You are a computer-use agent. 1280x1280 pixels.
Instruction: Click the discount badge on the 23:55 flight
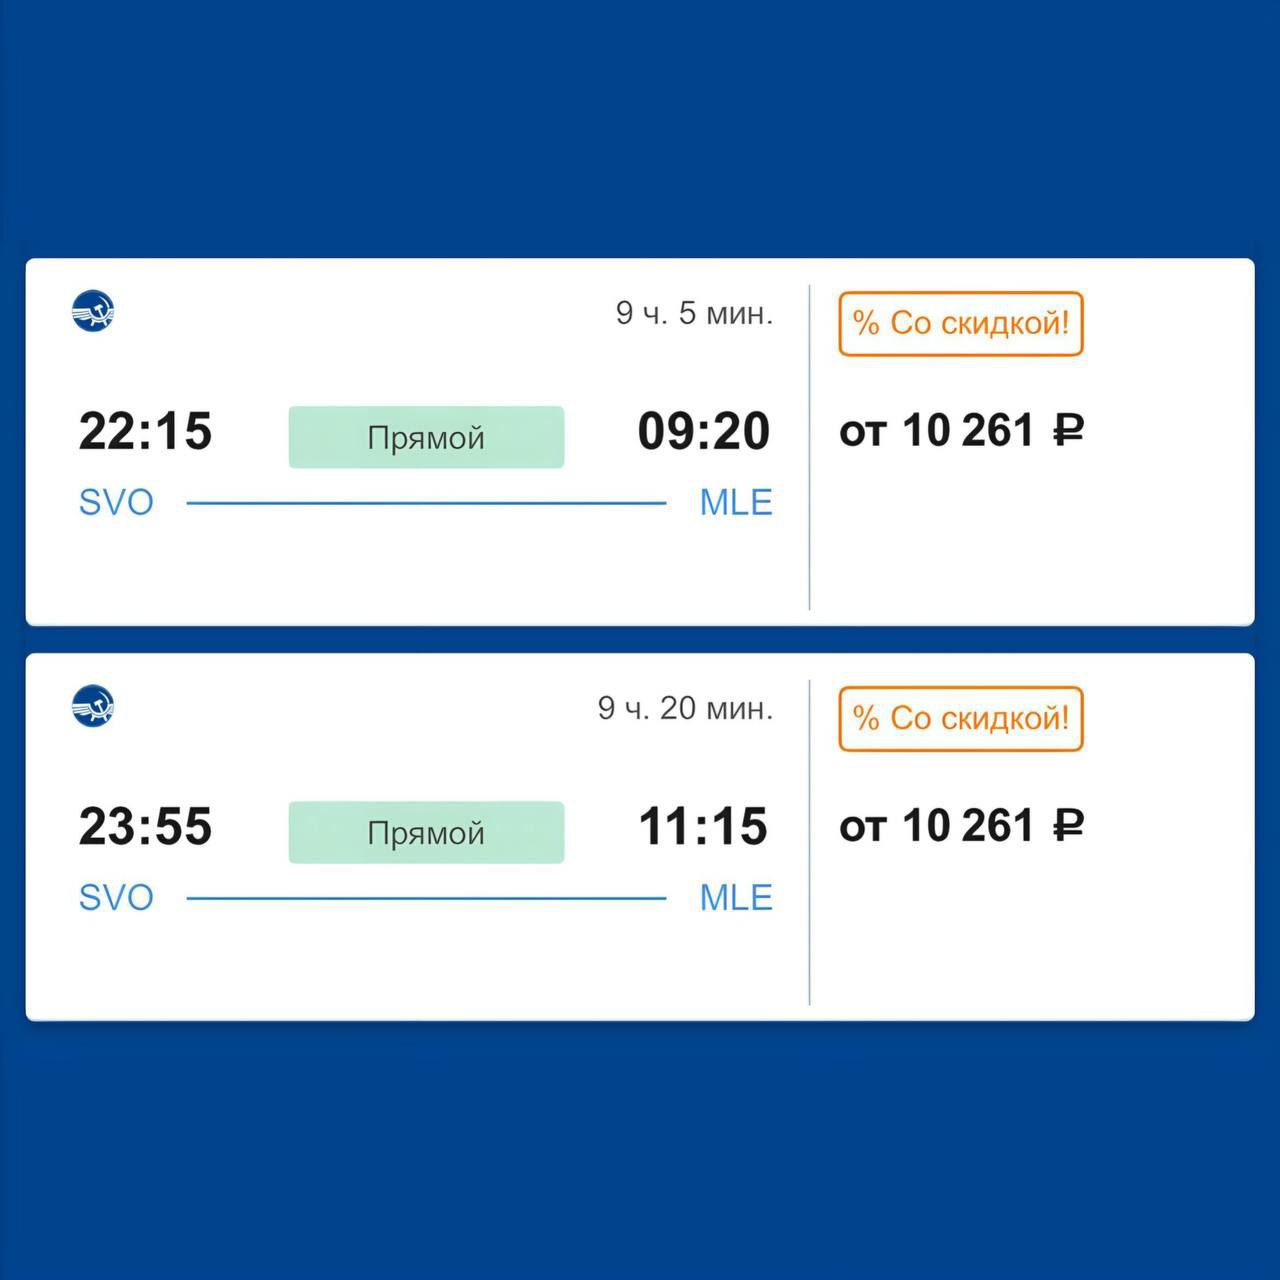pyautogui.click(x=960, y=719)
